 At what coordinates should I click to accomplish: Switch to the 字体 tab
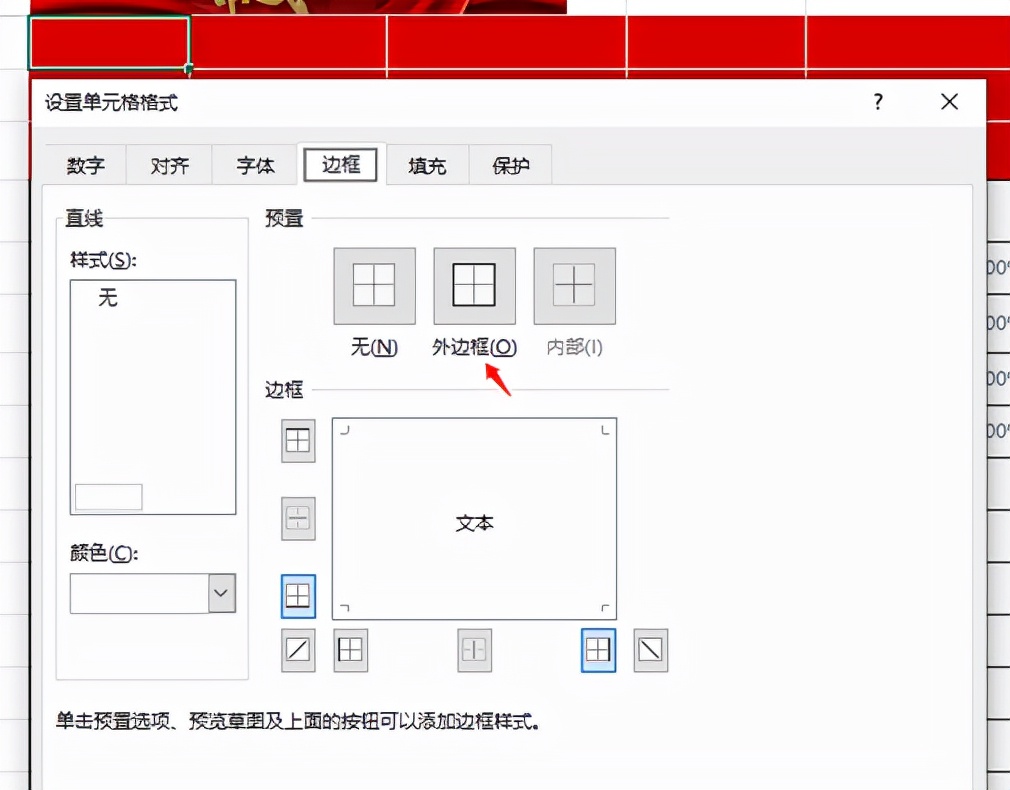point(254,166)
